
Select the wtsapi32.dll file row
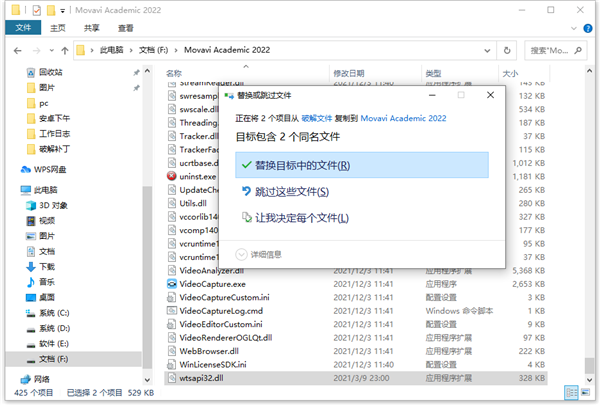pyautogui.click(x=200, y=379)
